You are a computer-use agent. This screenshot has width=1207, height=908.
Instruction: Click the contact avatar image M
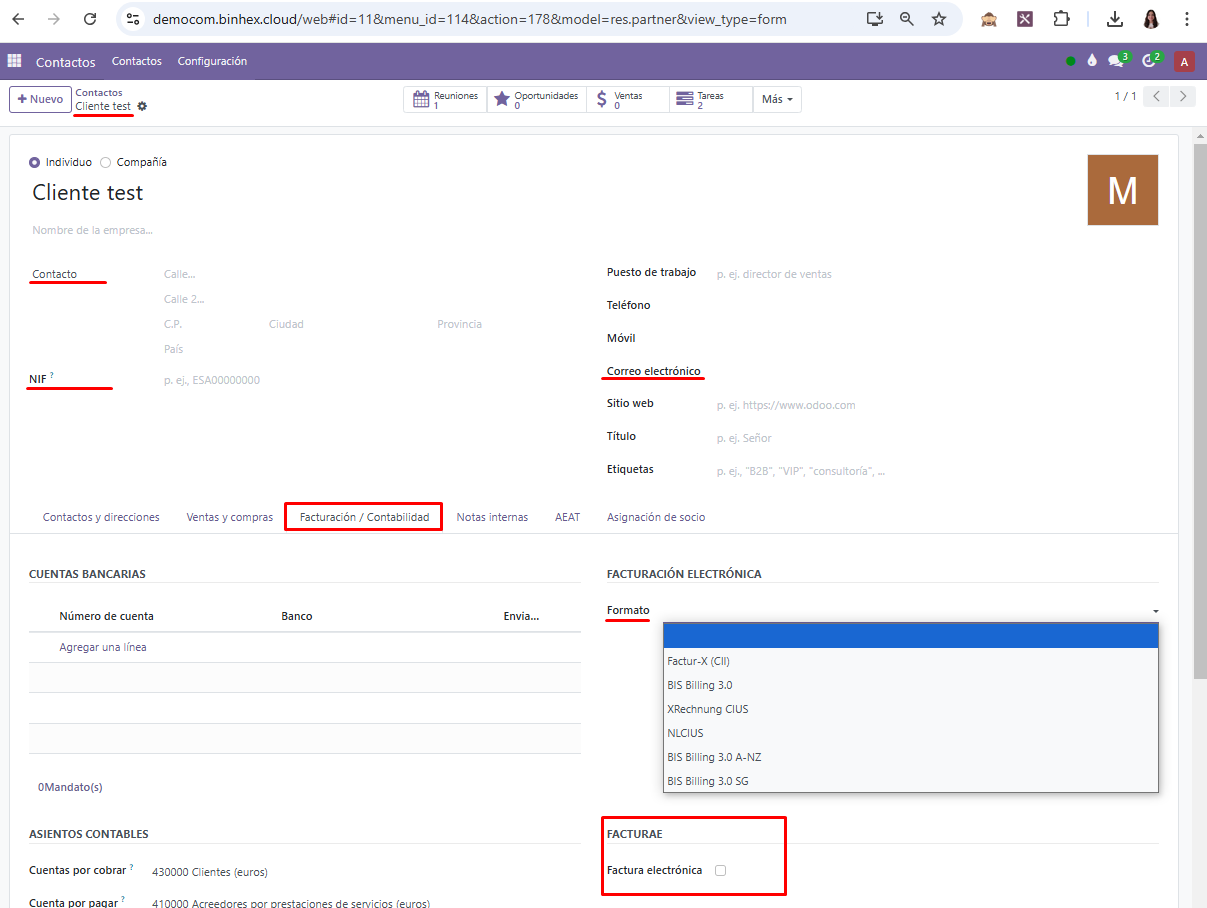coord(1122,190)
